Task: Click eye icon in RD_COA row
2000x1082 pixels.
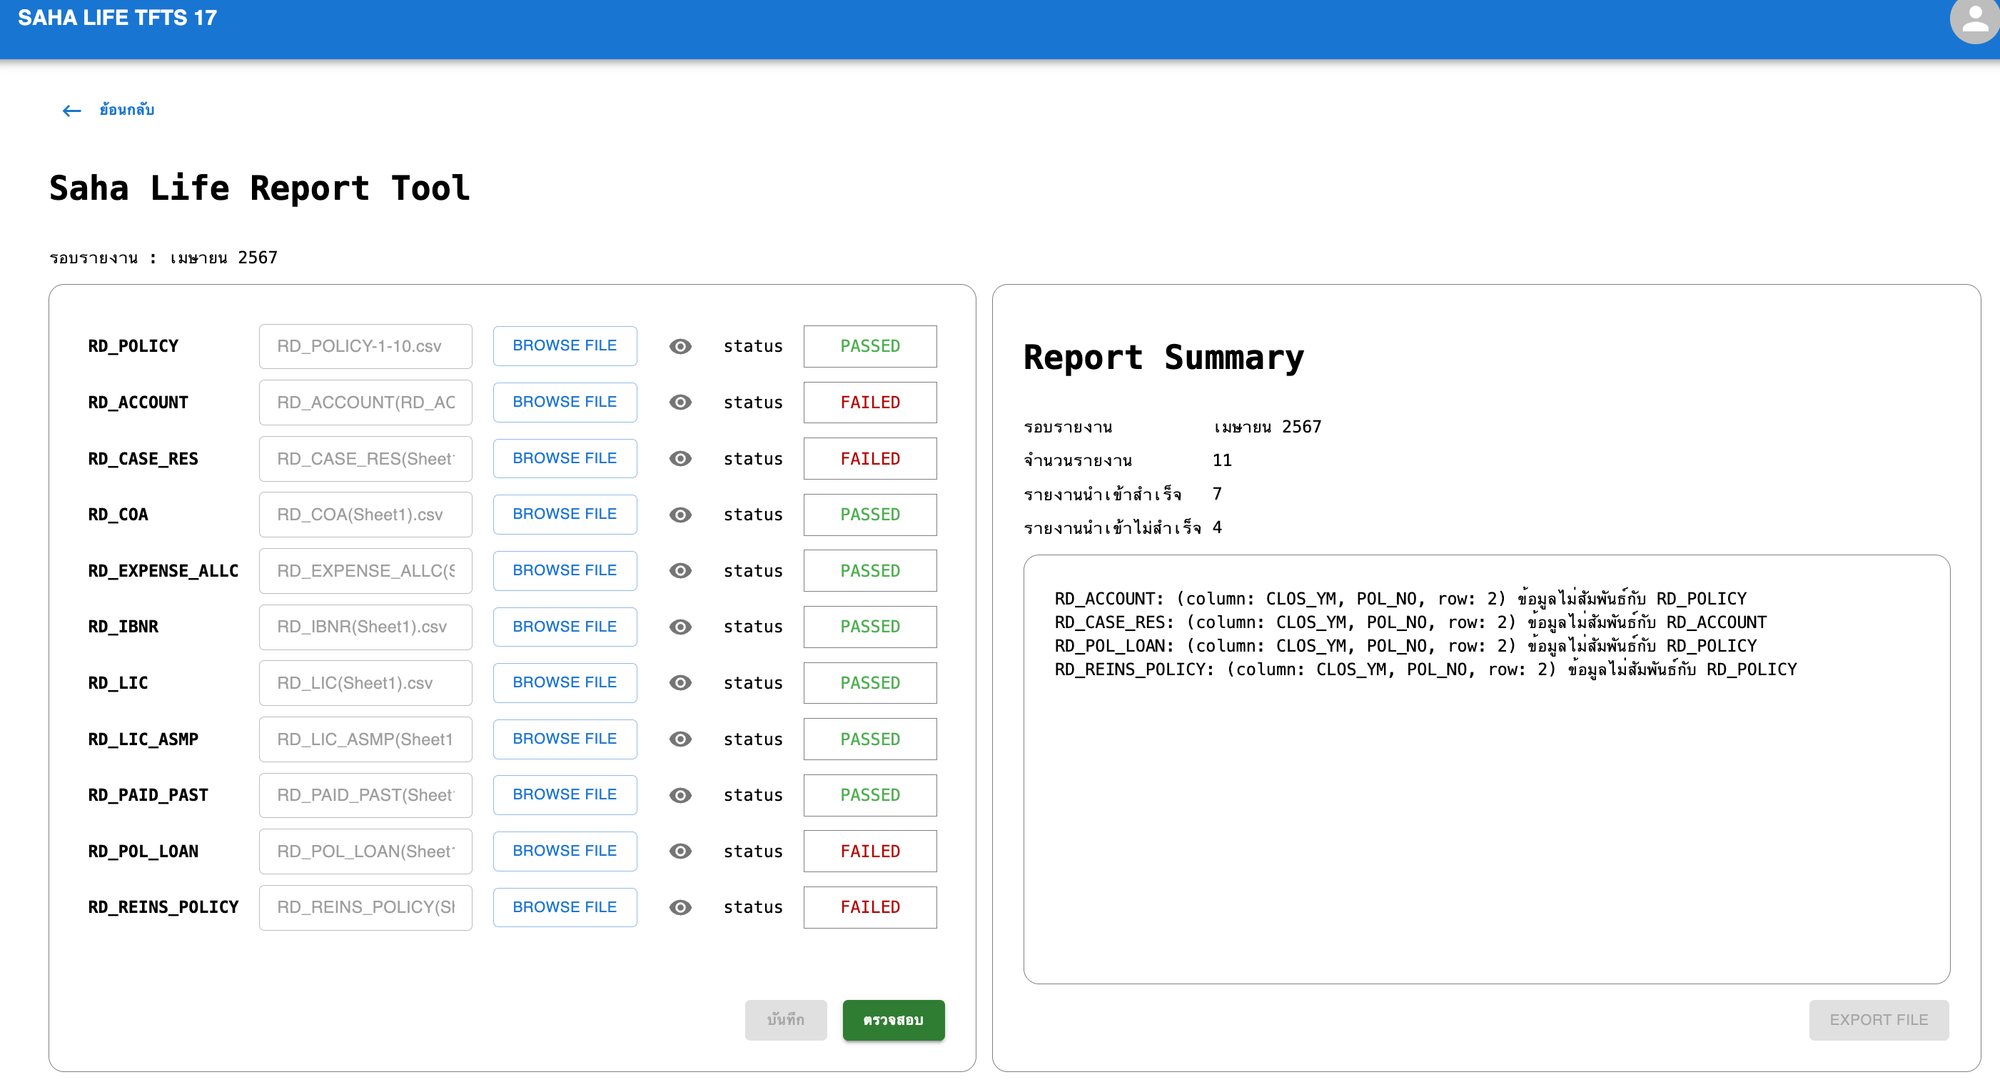Action: click(x=680, y=515)
